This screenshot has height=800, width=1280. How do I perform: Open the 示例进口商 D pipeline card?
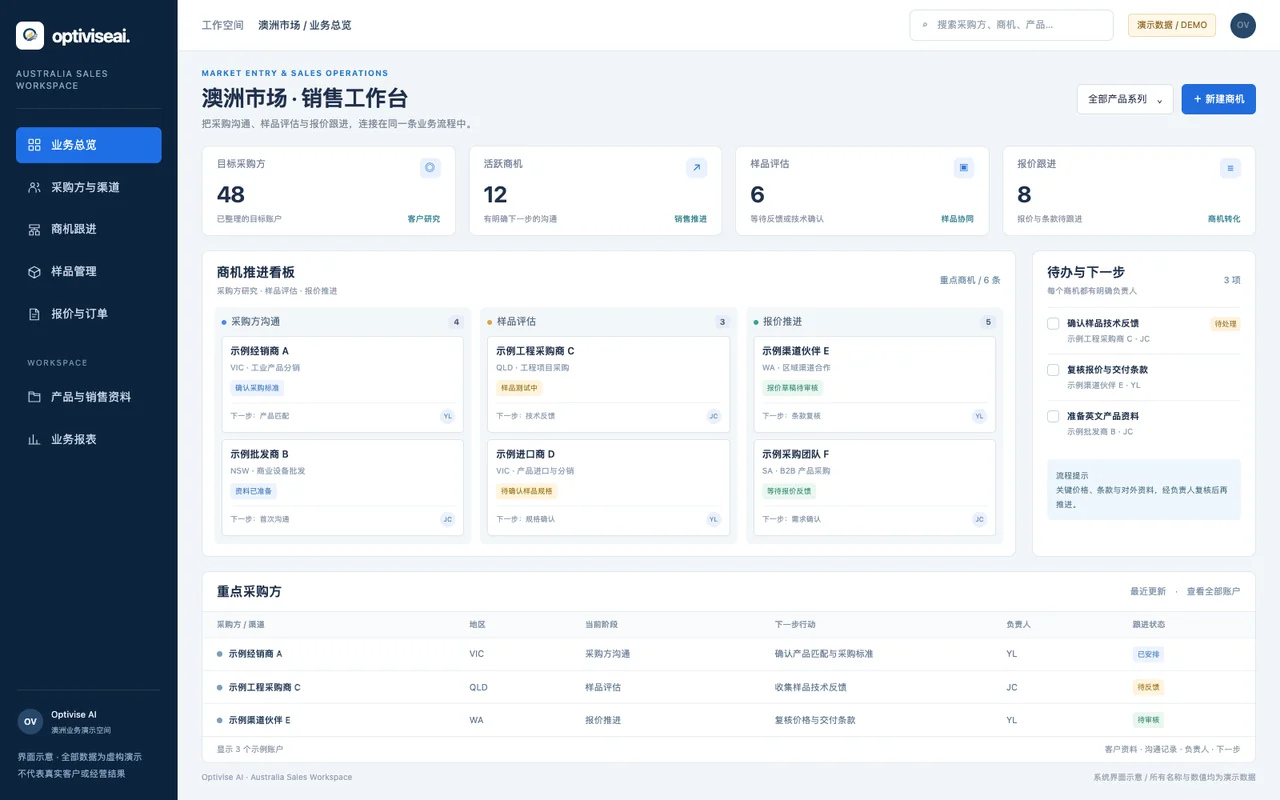click(608, 487)
